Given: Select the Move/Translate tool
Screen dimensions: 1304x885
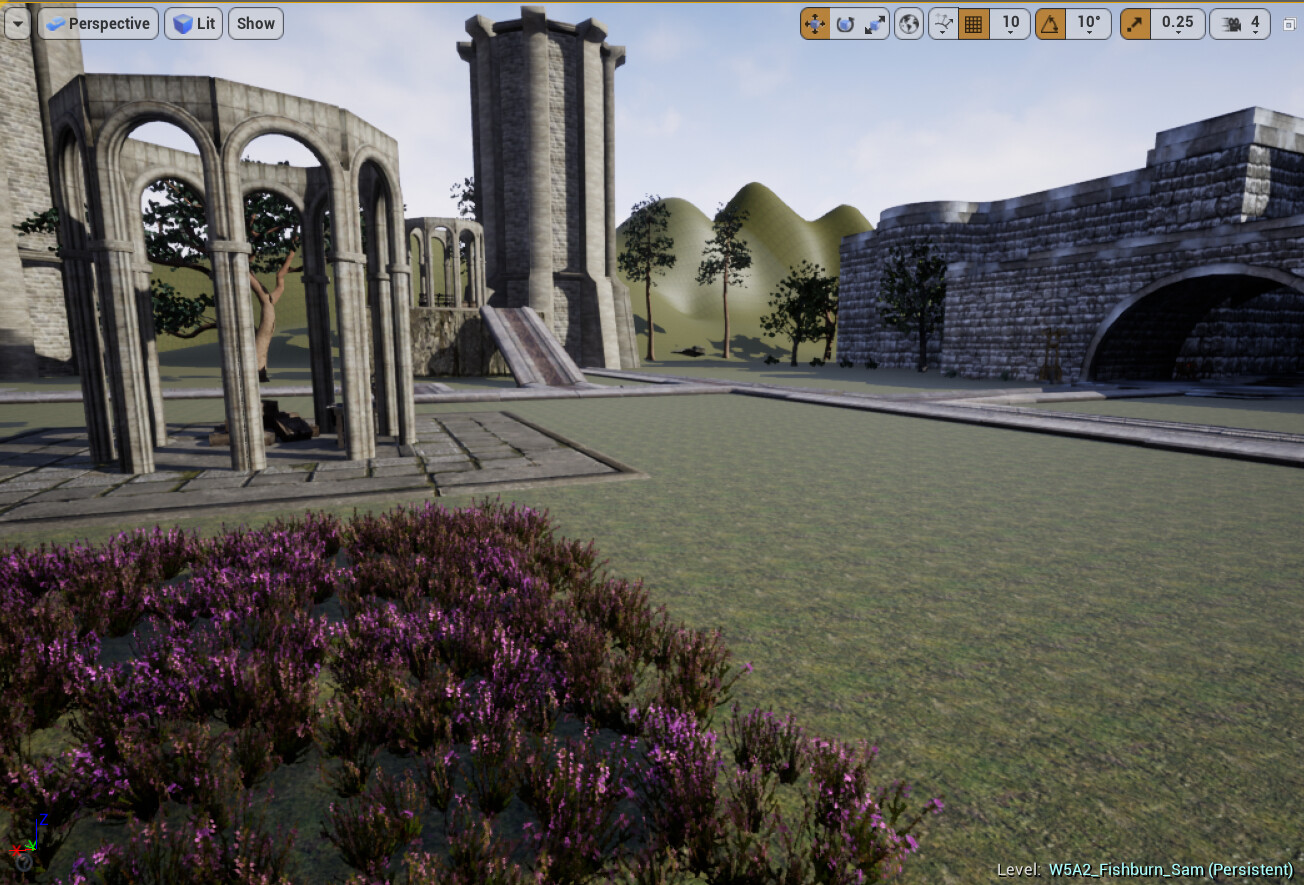Looking at the screenshot, I should tap(814, 23).
